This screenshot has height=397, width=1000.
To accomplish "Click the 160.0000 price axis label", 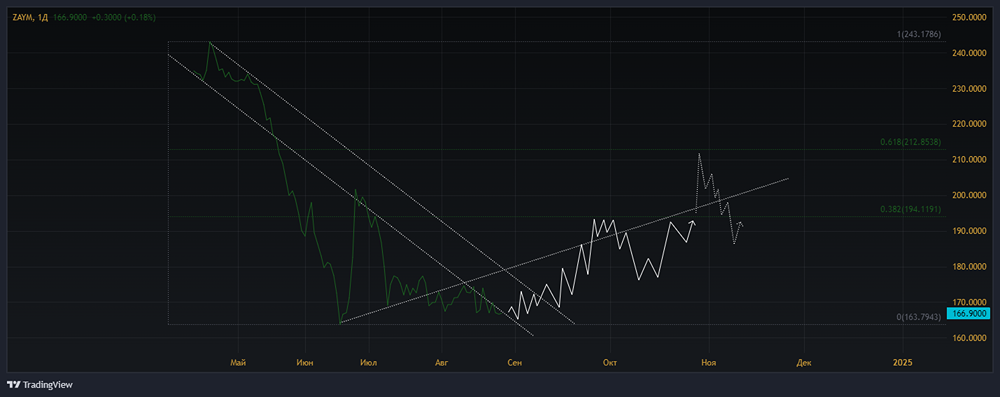I will point(970,338).
